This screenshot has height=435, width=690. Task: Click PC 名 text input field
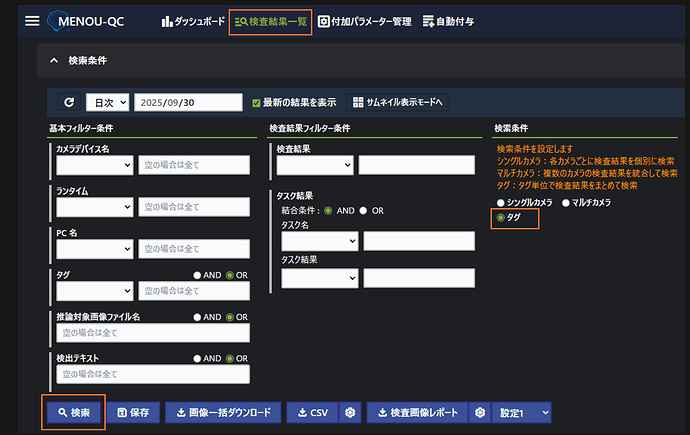[x=194, y=249]
